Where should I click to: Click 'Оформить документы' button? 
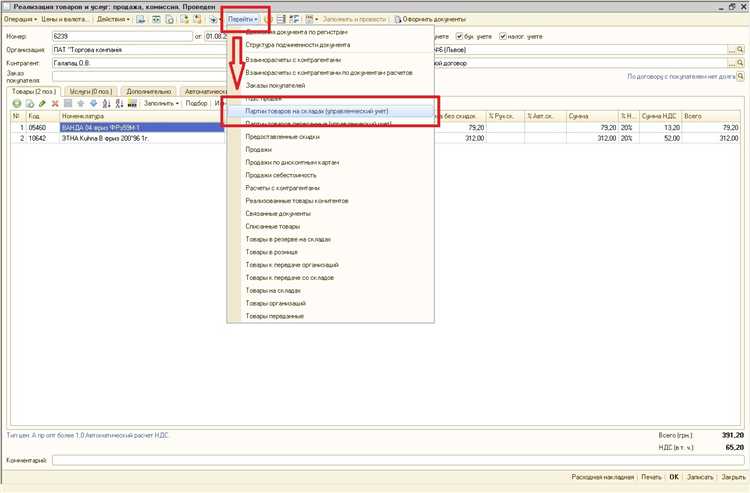[428, 19]
